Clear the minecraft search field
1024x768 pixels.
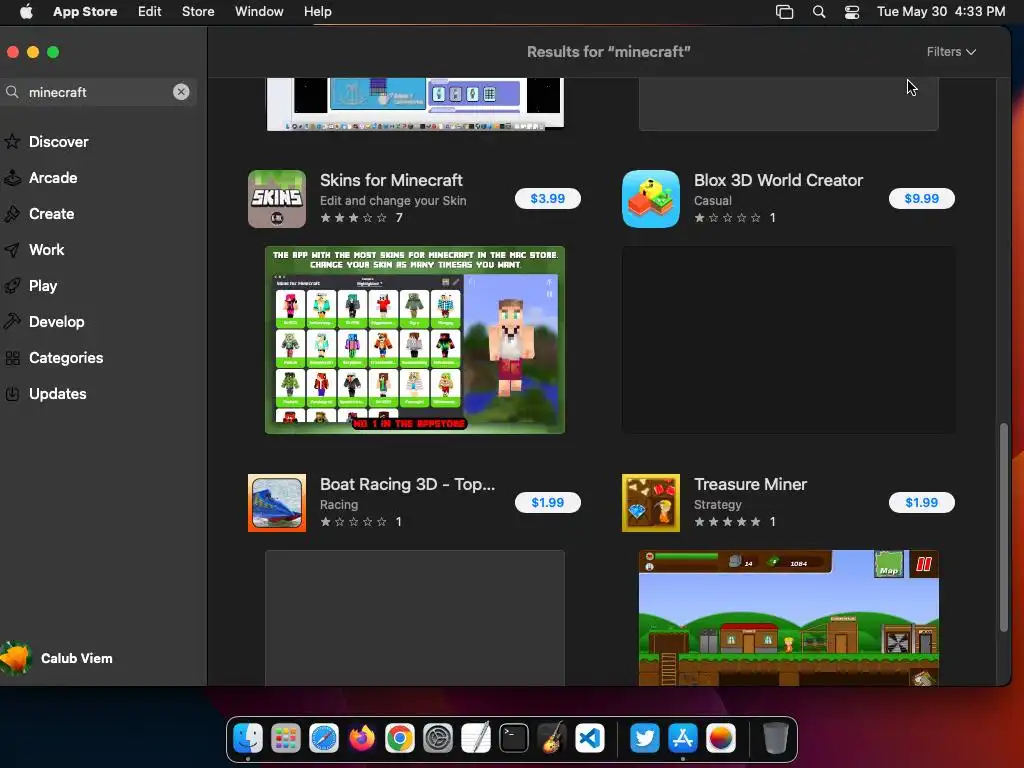(181, 92)
